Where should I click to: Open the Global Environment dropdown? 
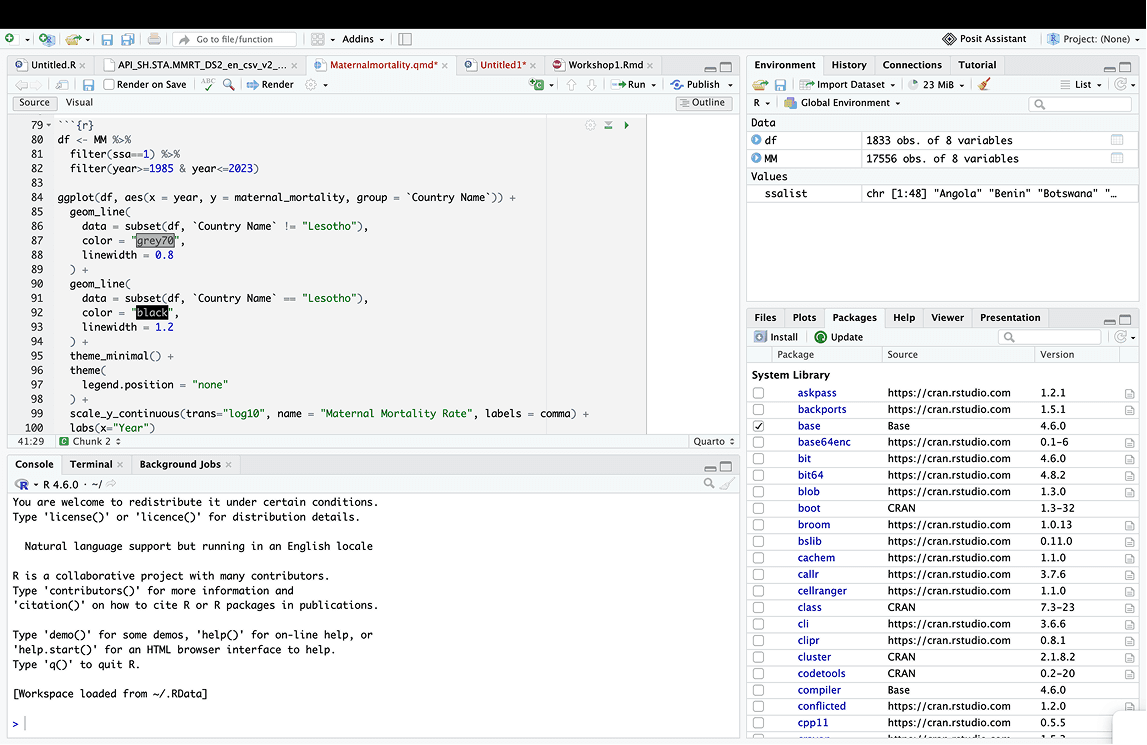[842, 103]
